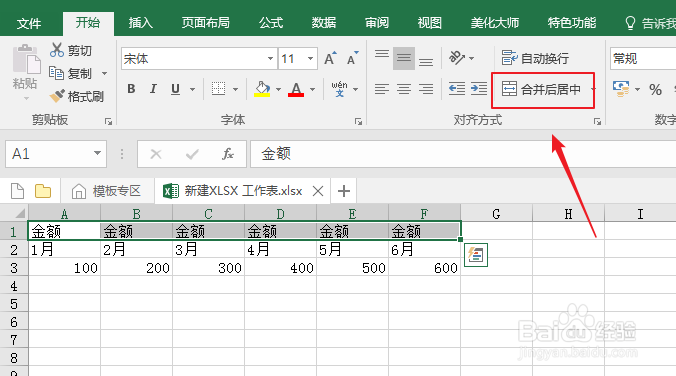
Task: Open merge and center dropdown arrow
Action: (593, 89)
